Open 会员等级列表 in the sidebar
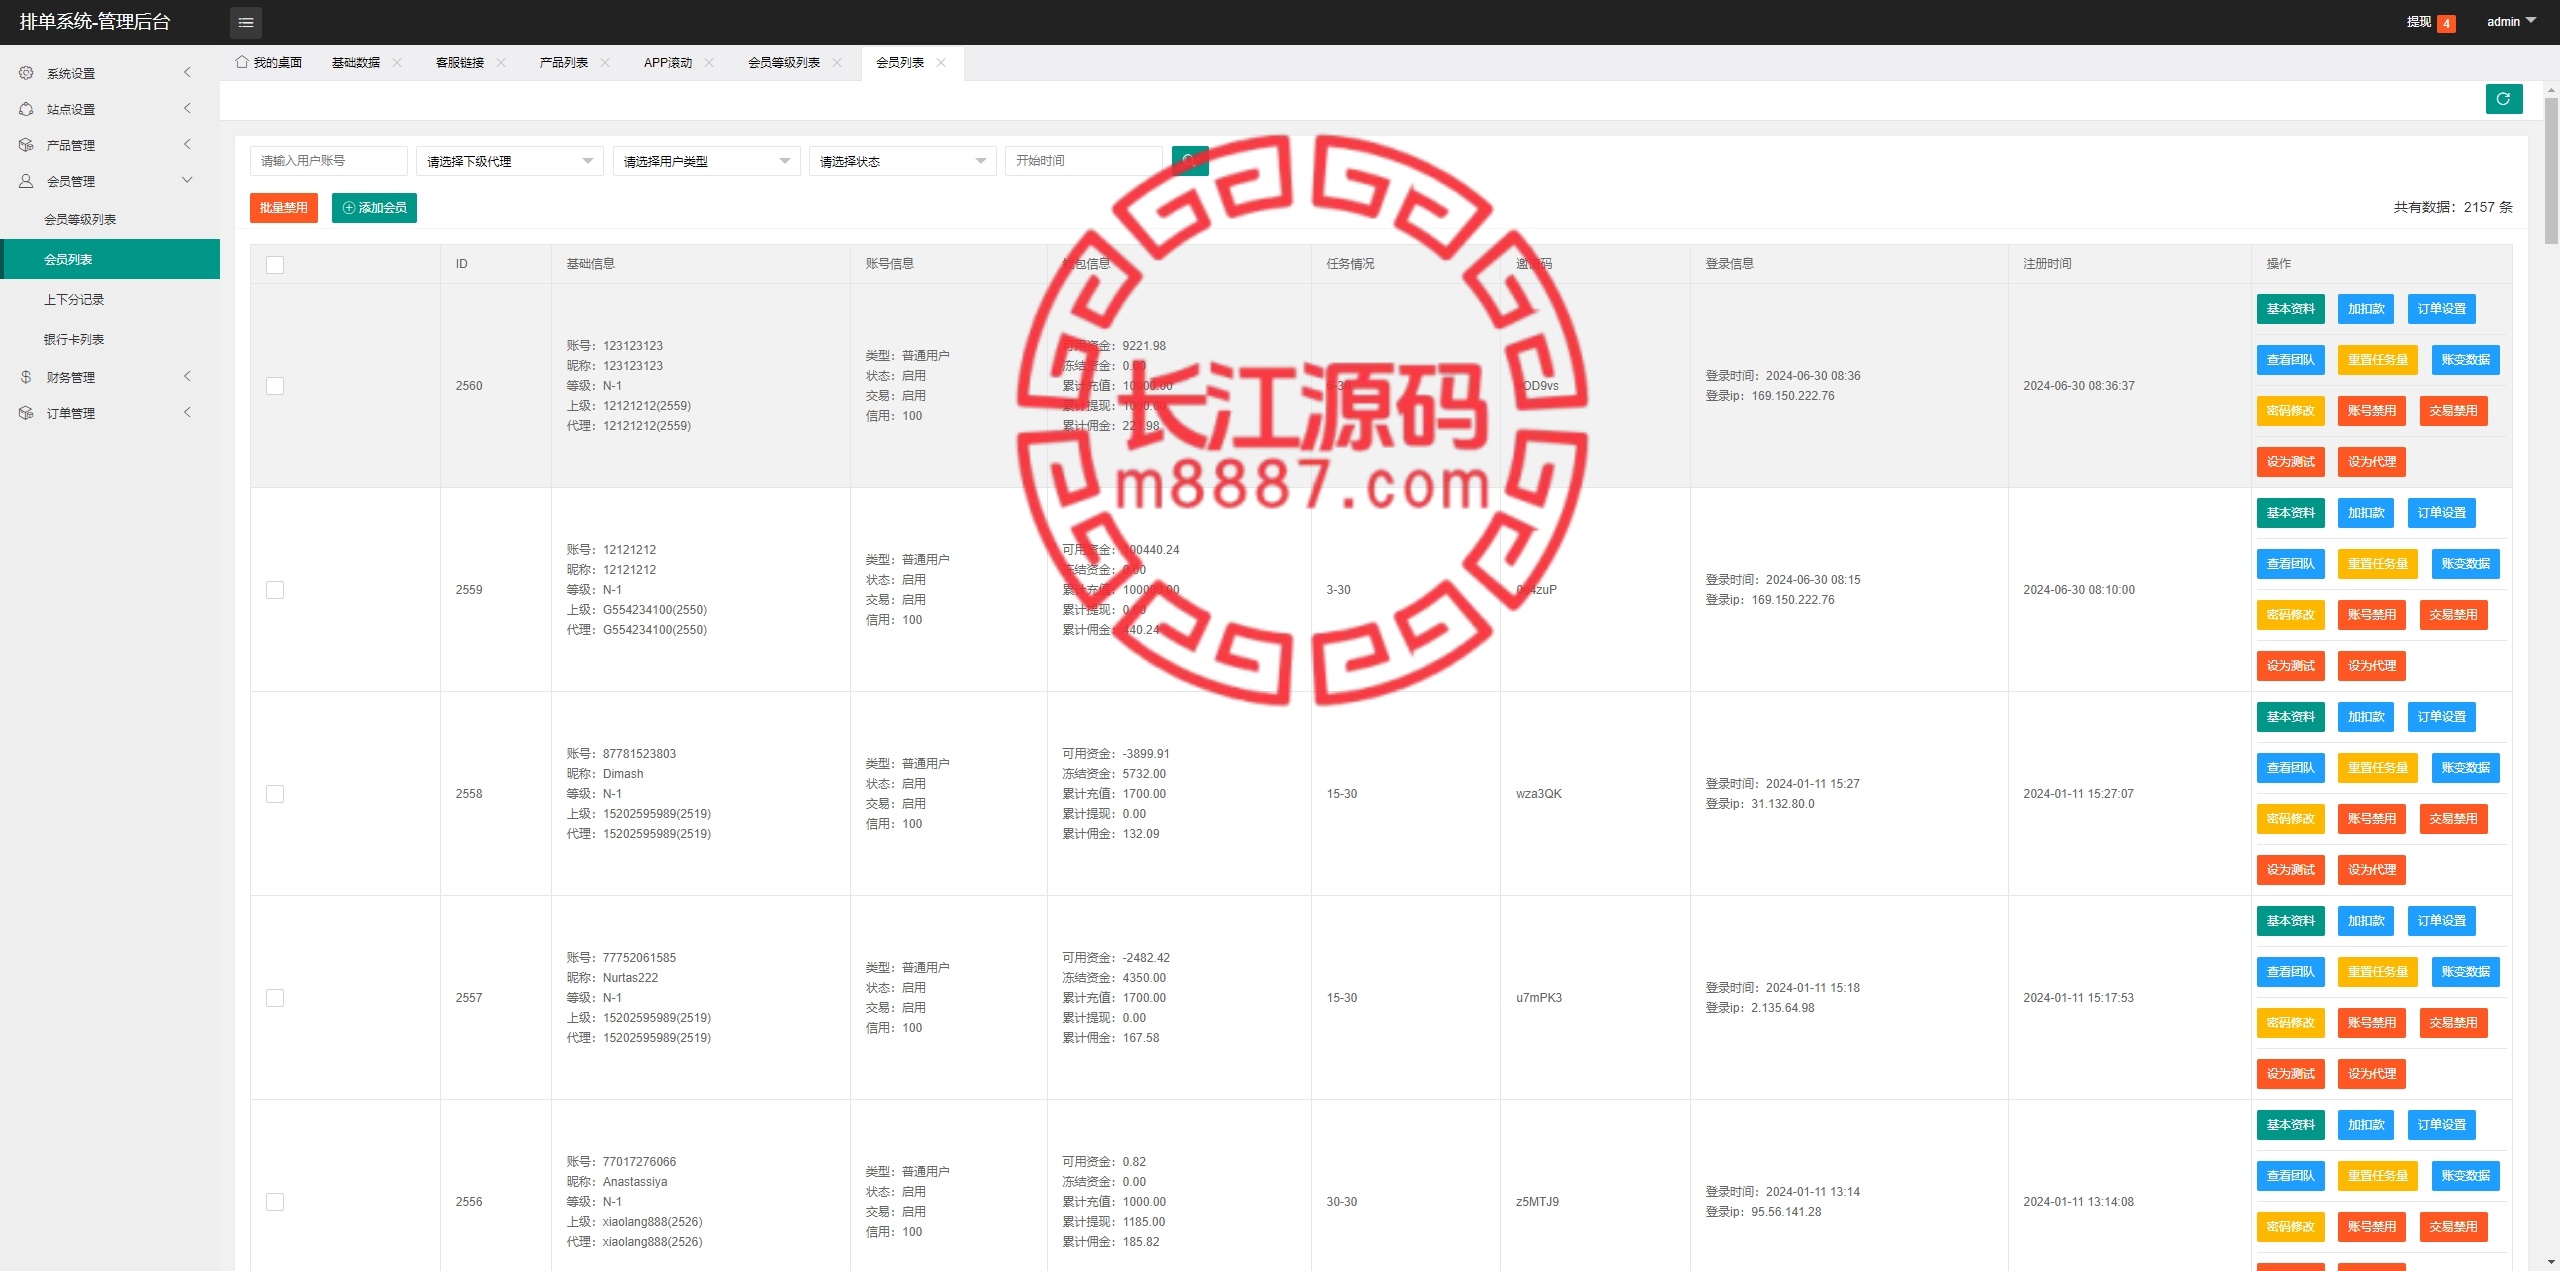The image size is (2560, 1271). coord(110,219)
